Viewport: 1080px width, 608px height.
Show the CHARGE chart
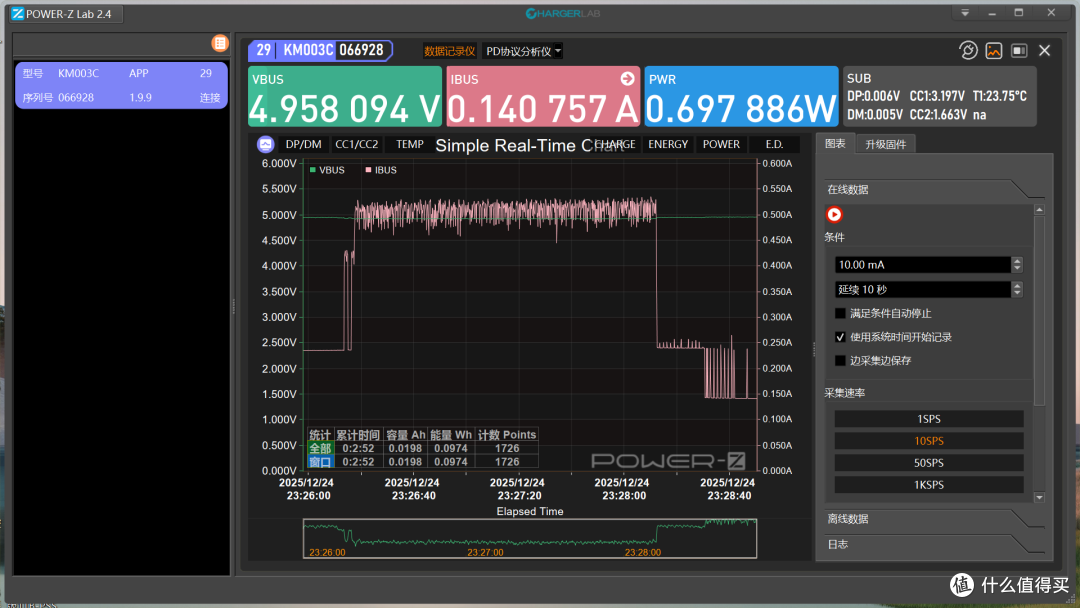click(615, 144)
